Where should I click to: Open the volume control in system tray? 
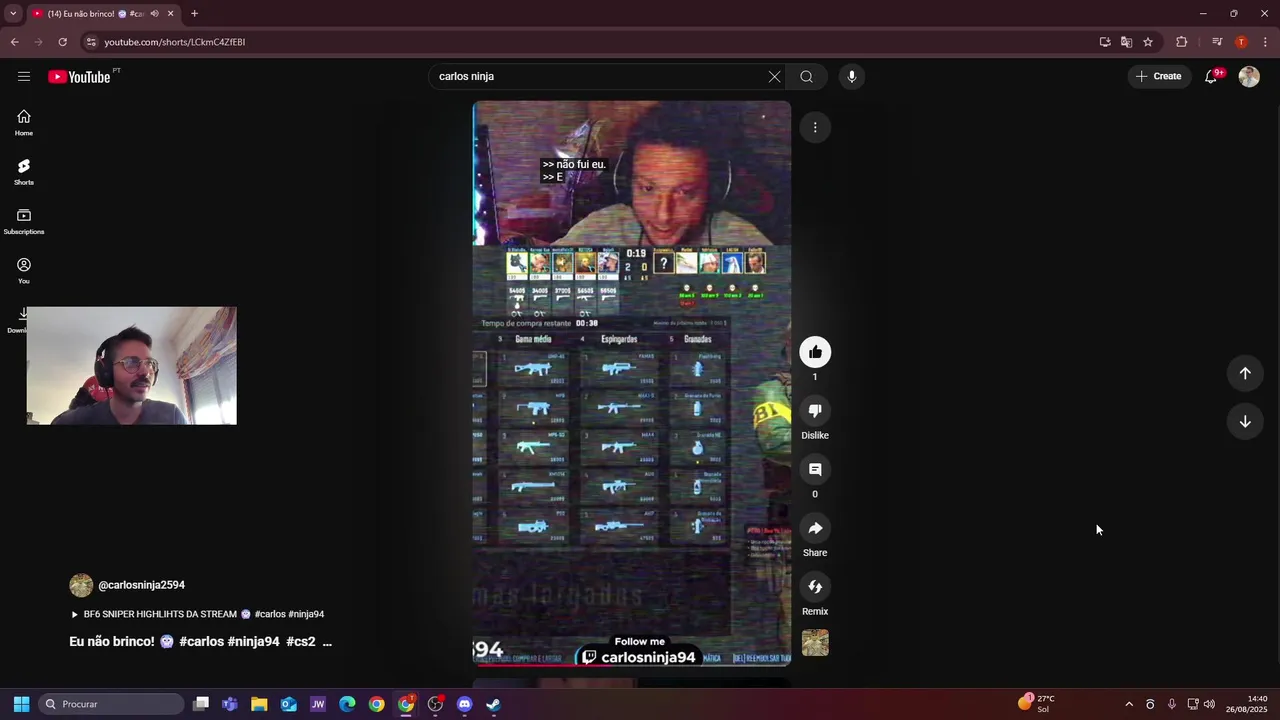[1210, 704]
